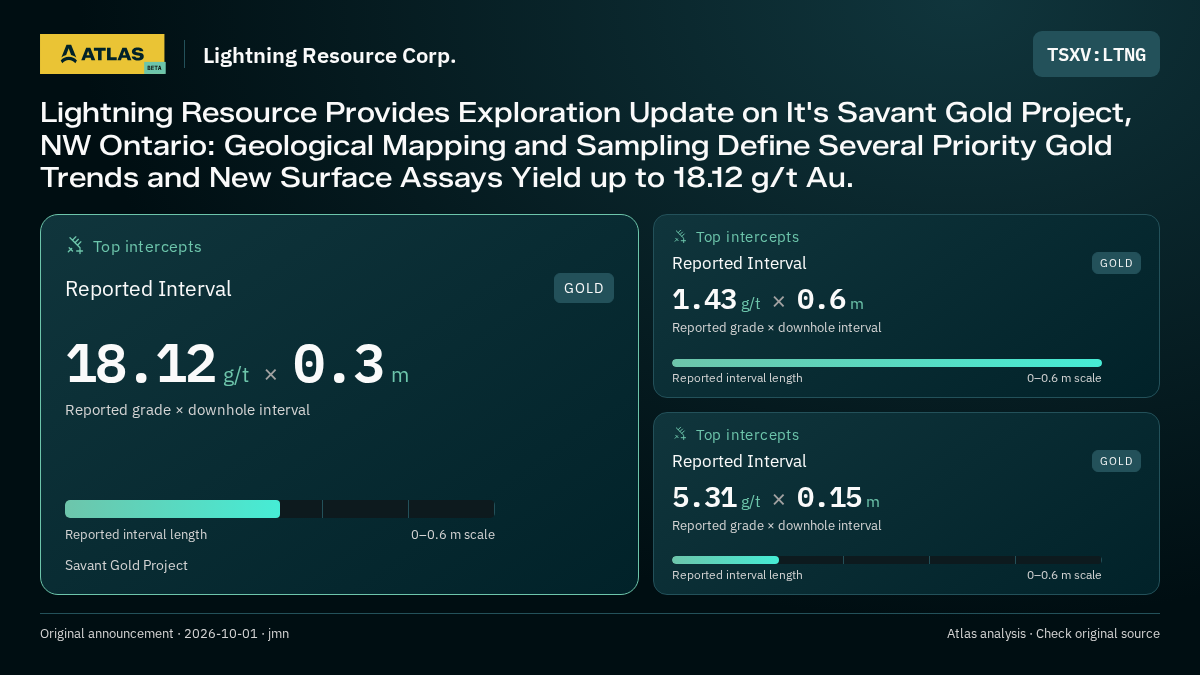Click interval length bar in 1.43 card
1200x675 pixels.
(x=887, y=363)
